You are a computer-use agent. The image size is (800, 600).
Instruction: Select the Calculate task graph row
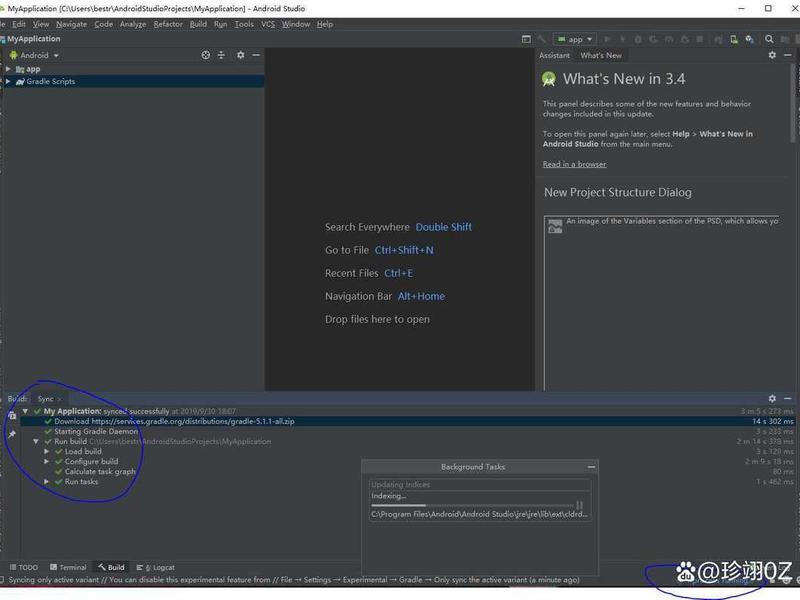pos(408,471)
